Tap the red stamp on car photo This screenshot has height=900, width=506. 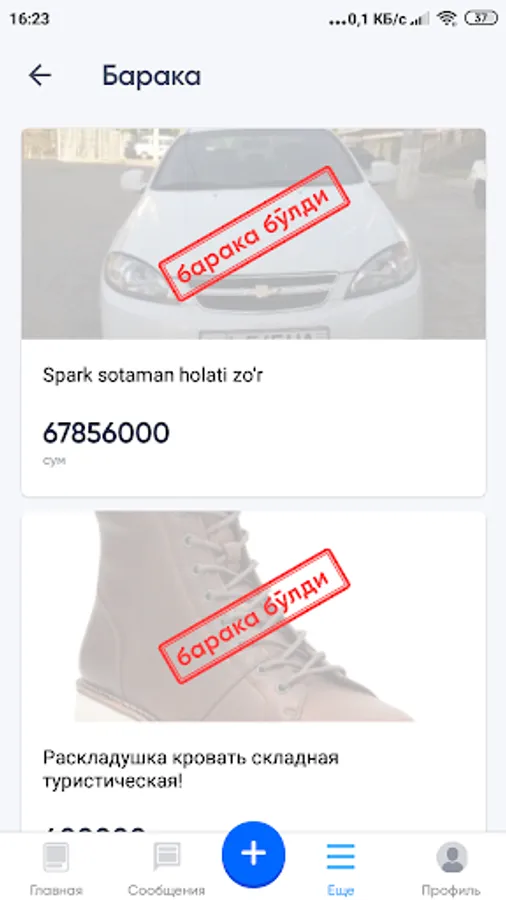coord(254,233)
